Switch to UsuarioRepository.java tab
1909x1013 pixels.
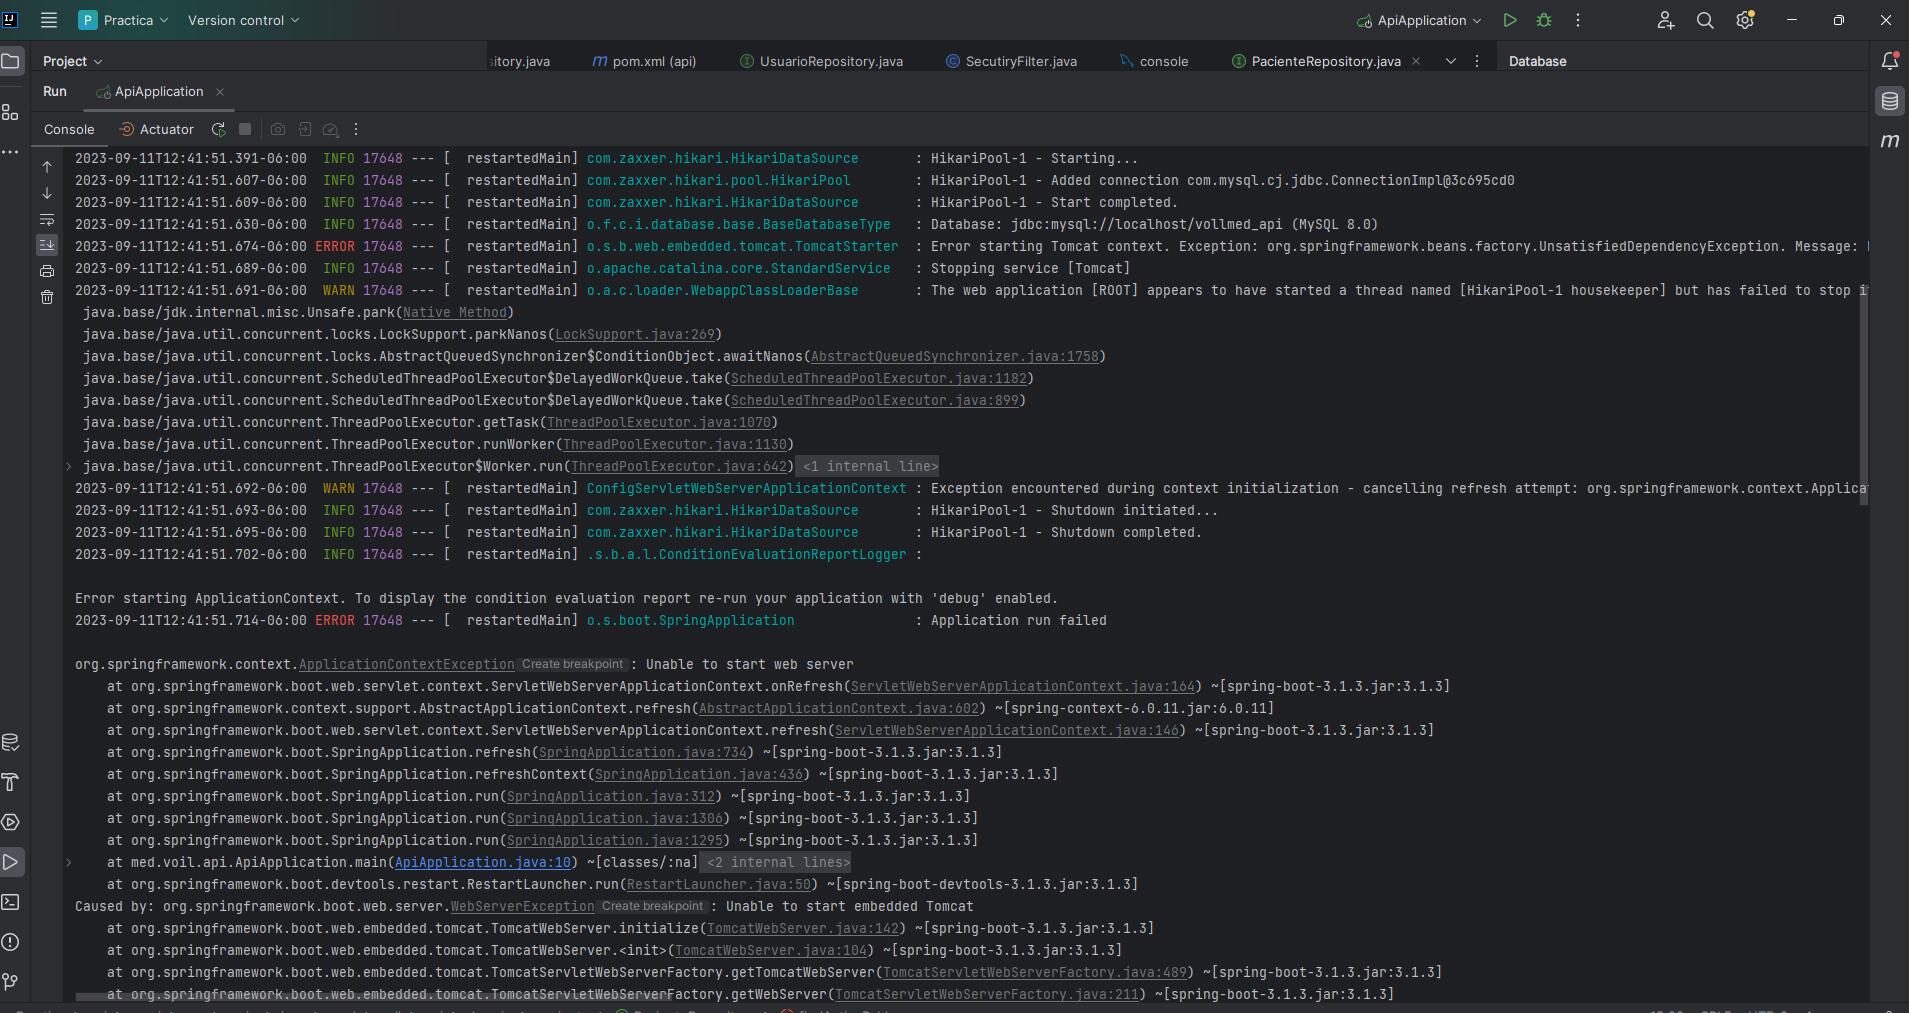pos(821,61)
